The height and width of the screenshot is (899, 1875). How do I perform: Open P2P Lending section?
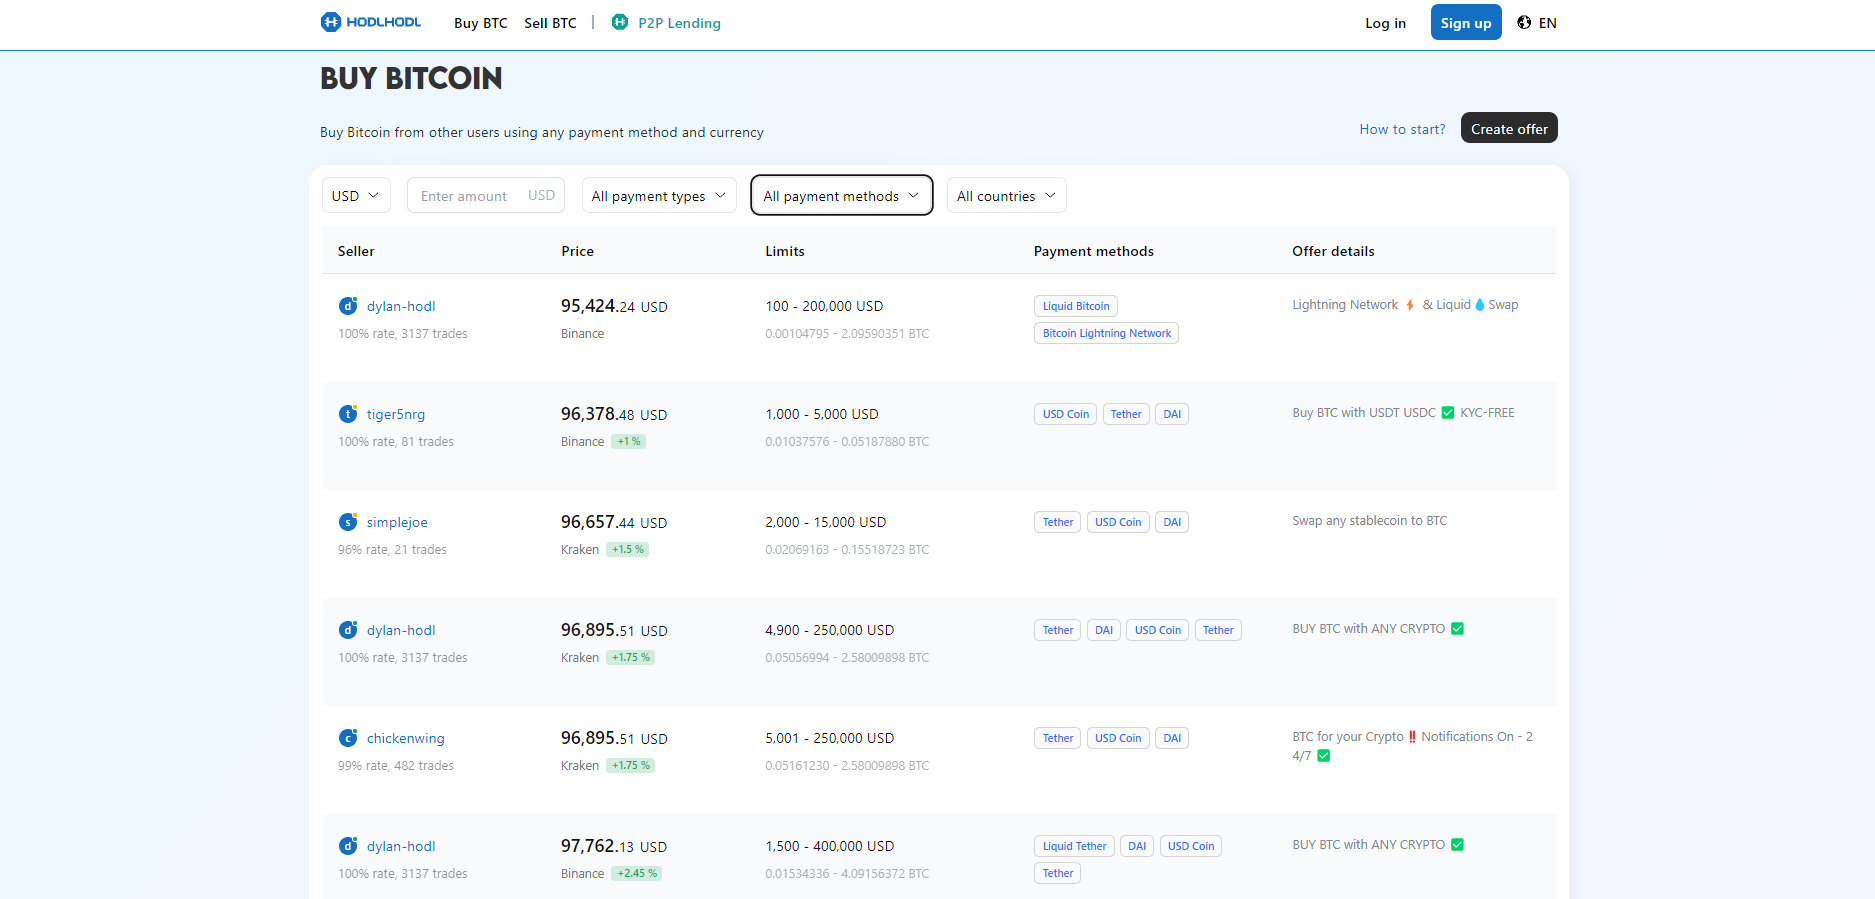tap(679, 23)
